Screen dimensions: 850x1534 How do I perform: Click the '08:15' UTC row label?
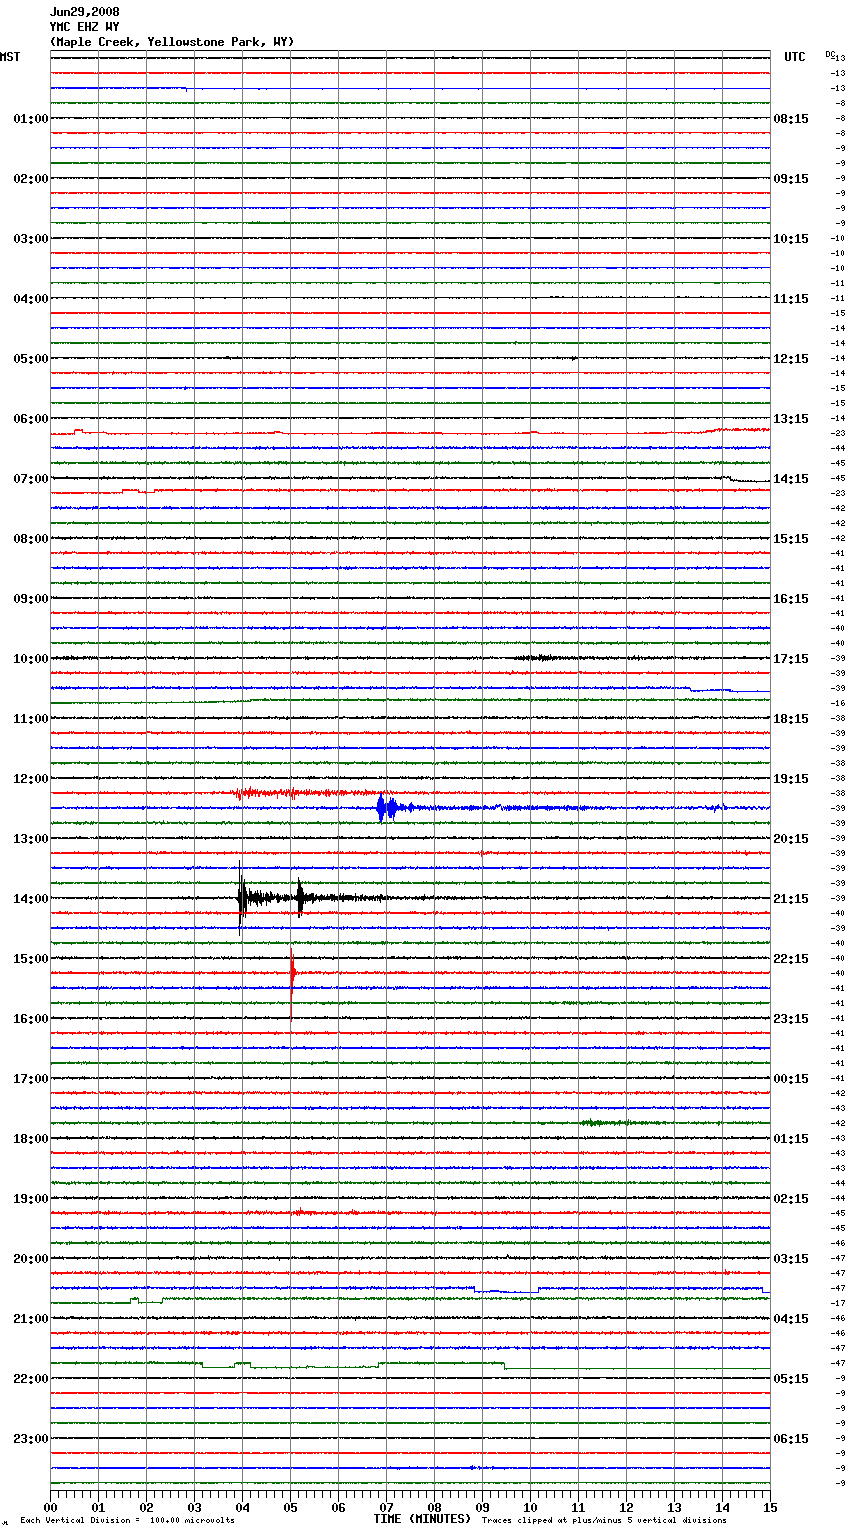pyautogui.click(x=791, y=119)
